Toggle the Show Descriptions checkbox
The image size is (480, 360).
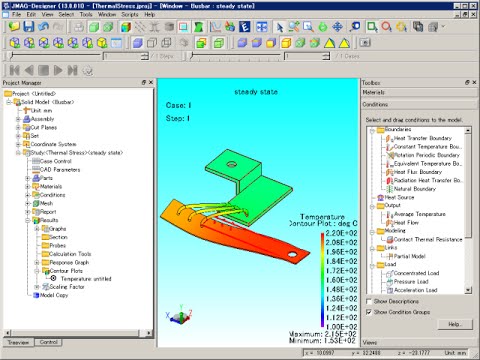click(369, 301)
